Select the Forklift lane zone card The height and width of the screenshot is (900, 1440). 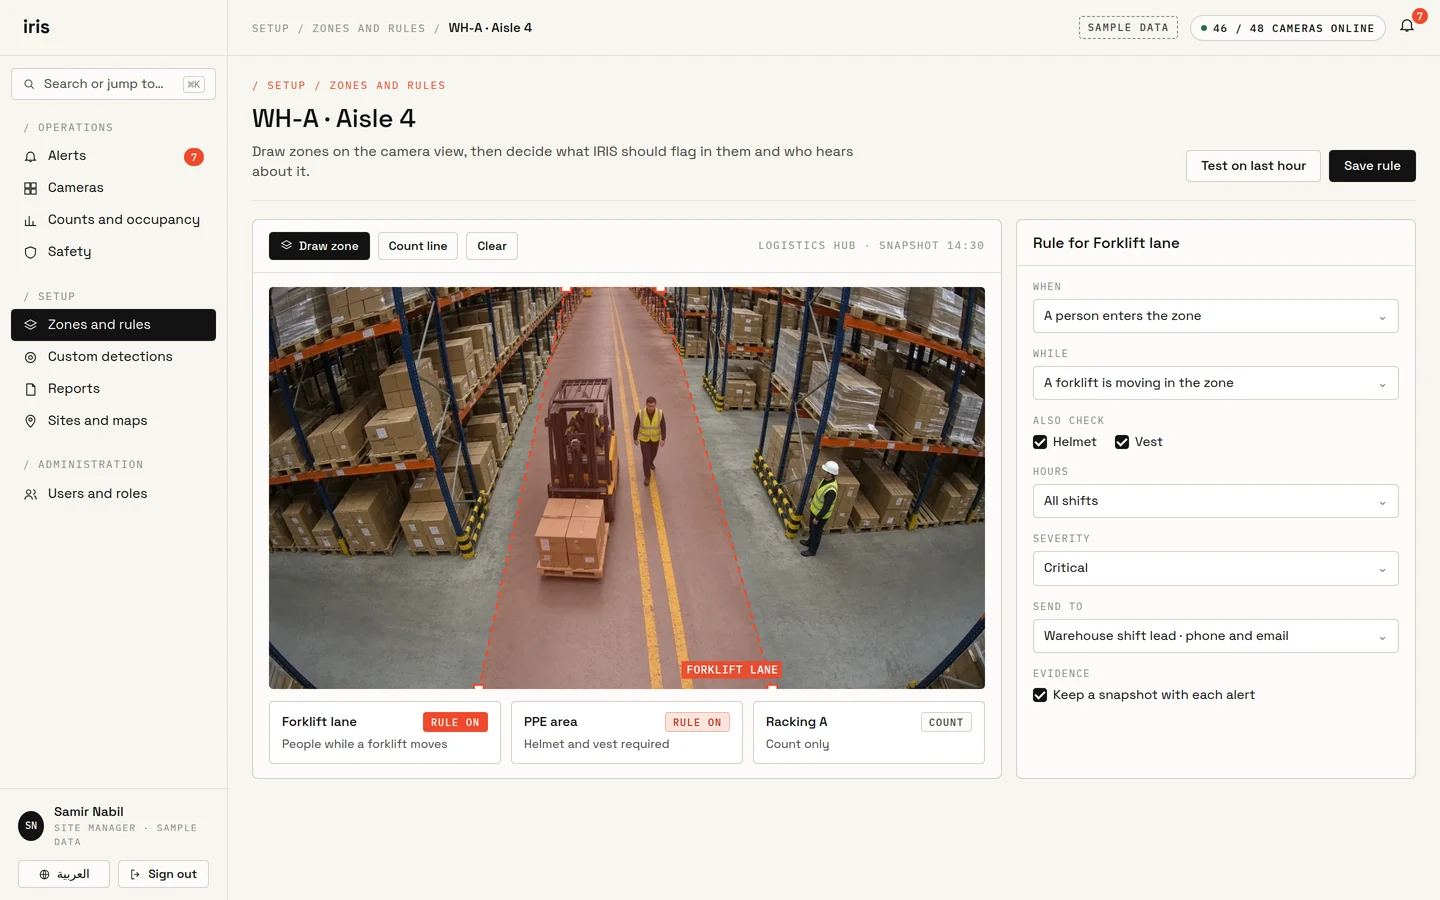tap(385, 733)
